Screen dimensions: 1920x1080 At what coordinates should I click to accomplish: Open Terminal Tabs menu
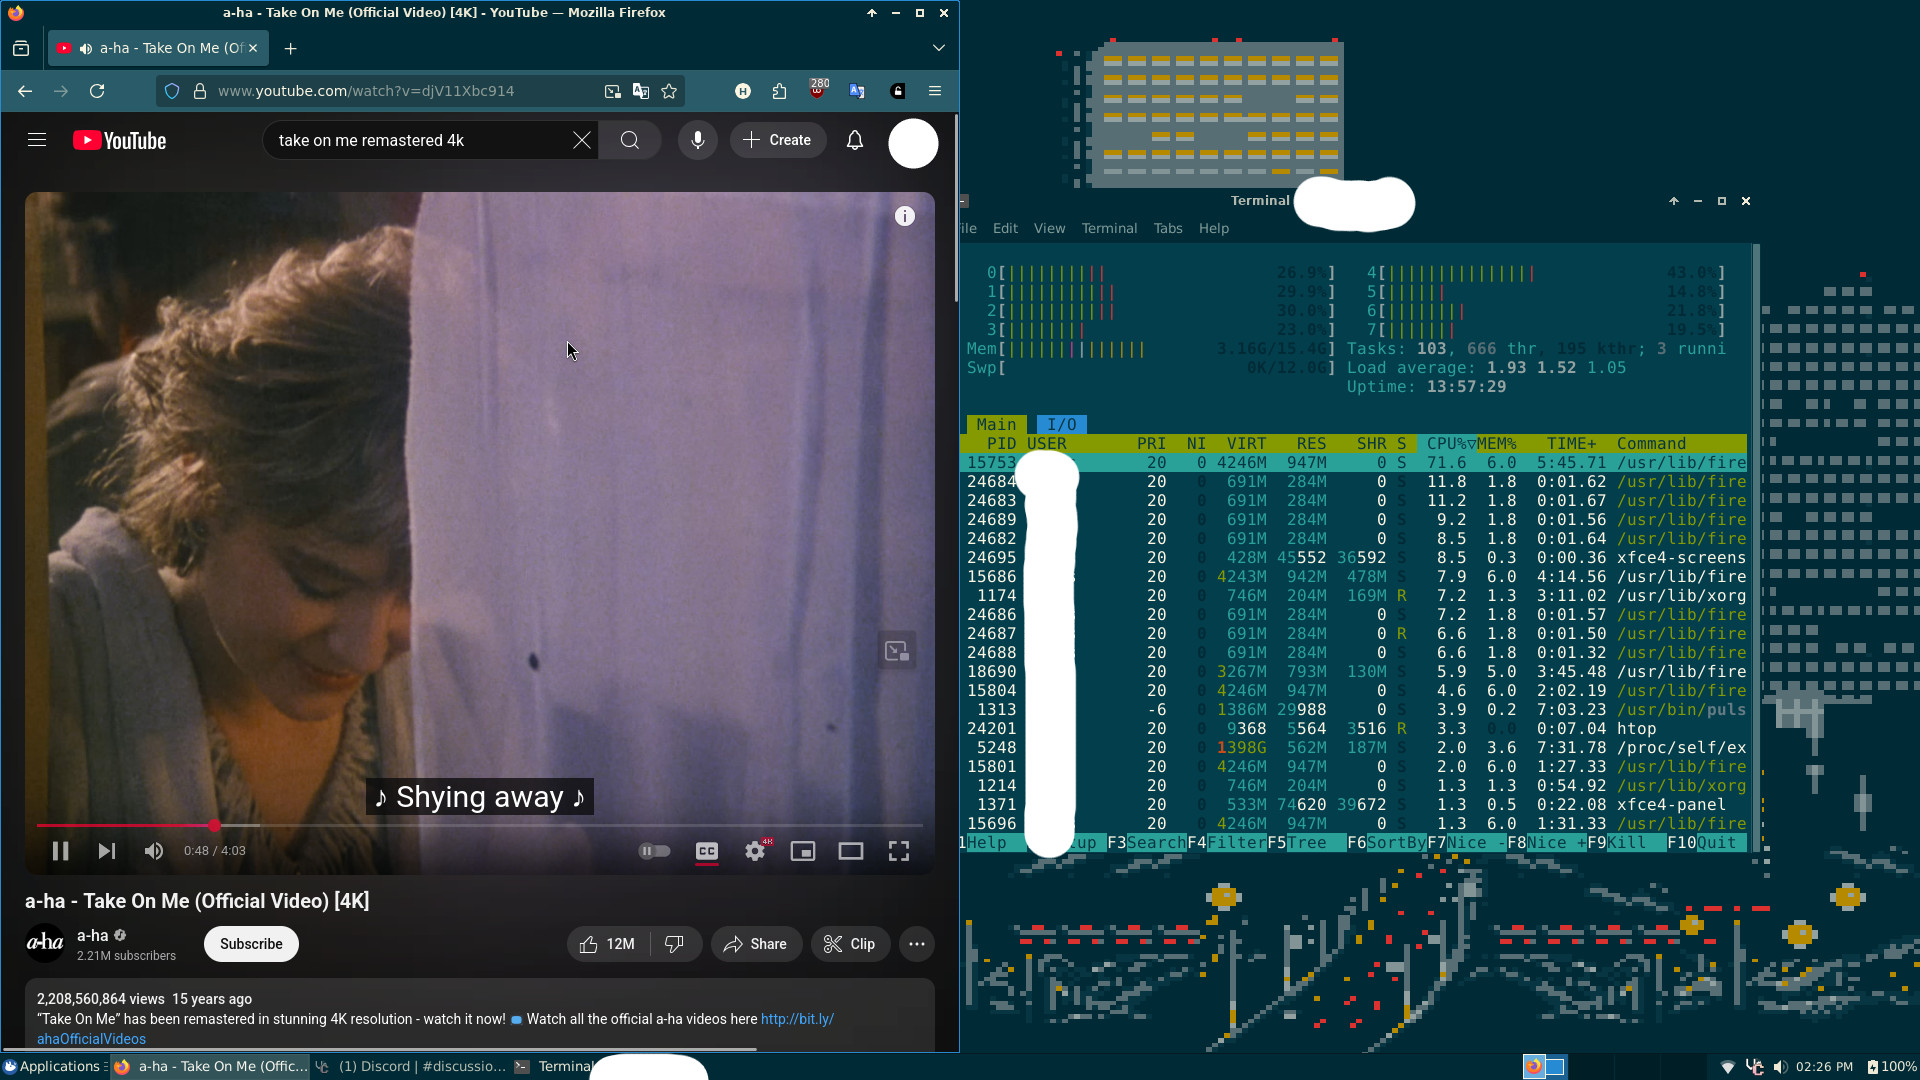point(1168,228)
